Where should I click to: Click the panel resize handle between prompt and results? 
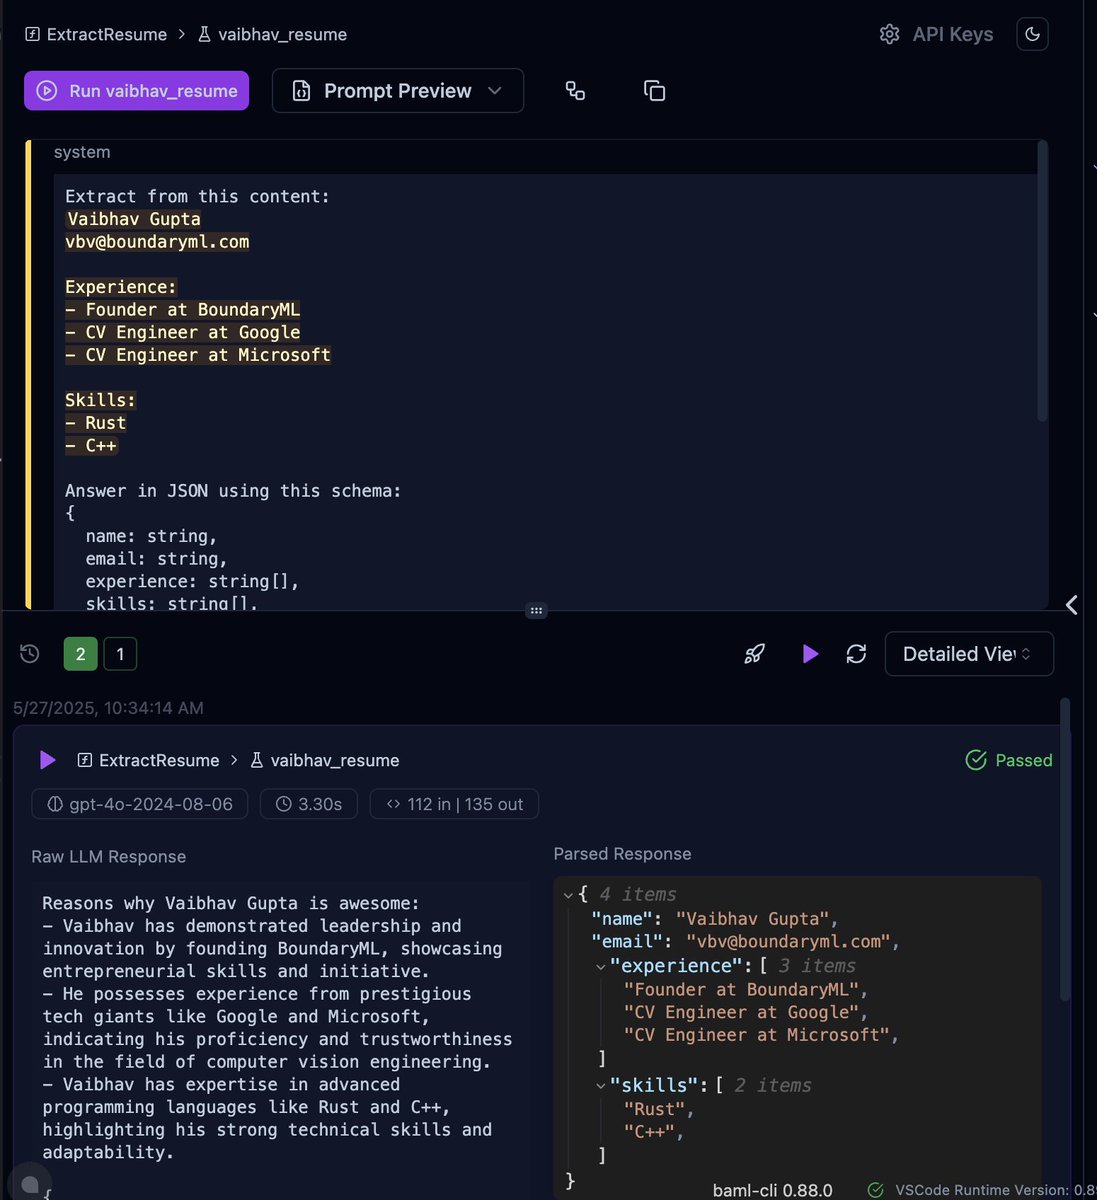pos(537,610)
